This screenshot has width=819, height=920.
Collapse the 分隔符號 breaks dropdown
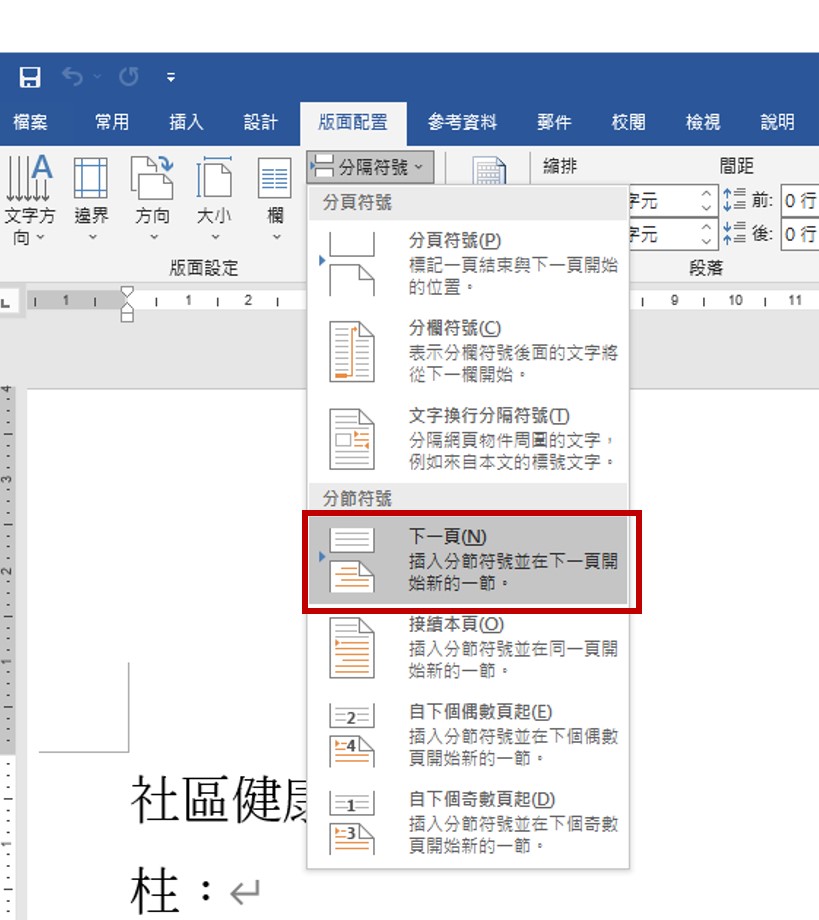coord(370,167)
